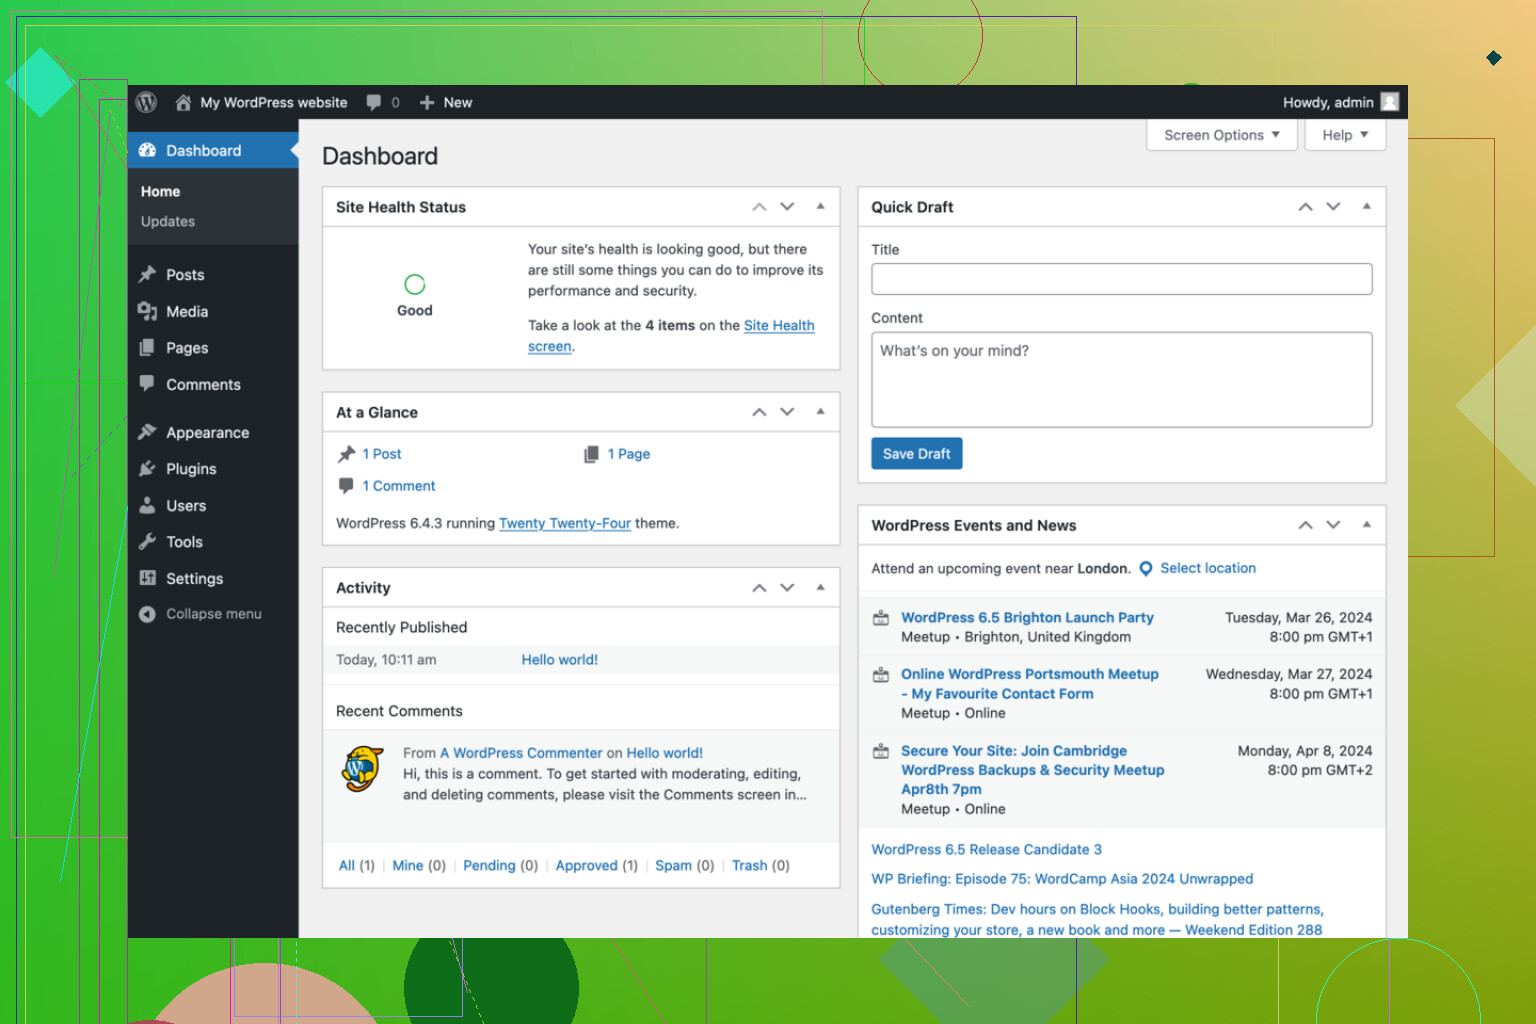Viewport: 1536px width, 1024px height.
Task: Open WordPress 6.5 Release Candidate 3 link
Action: click(x=986, y=849)
